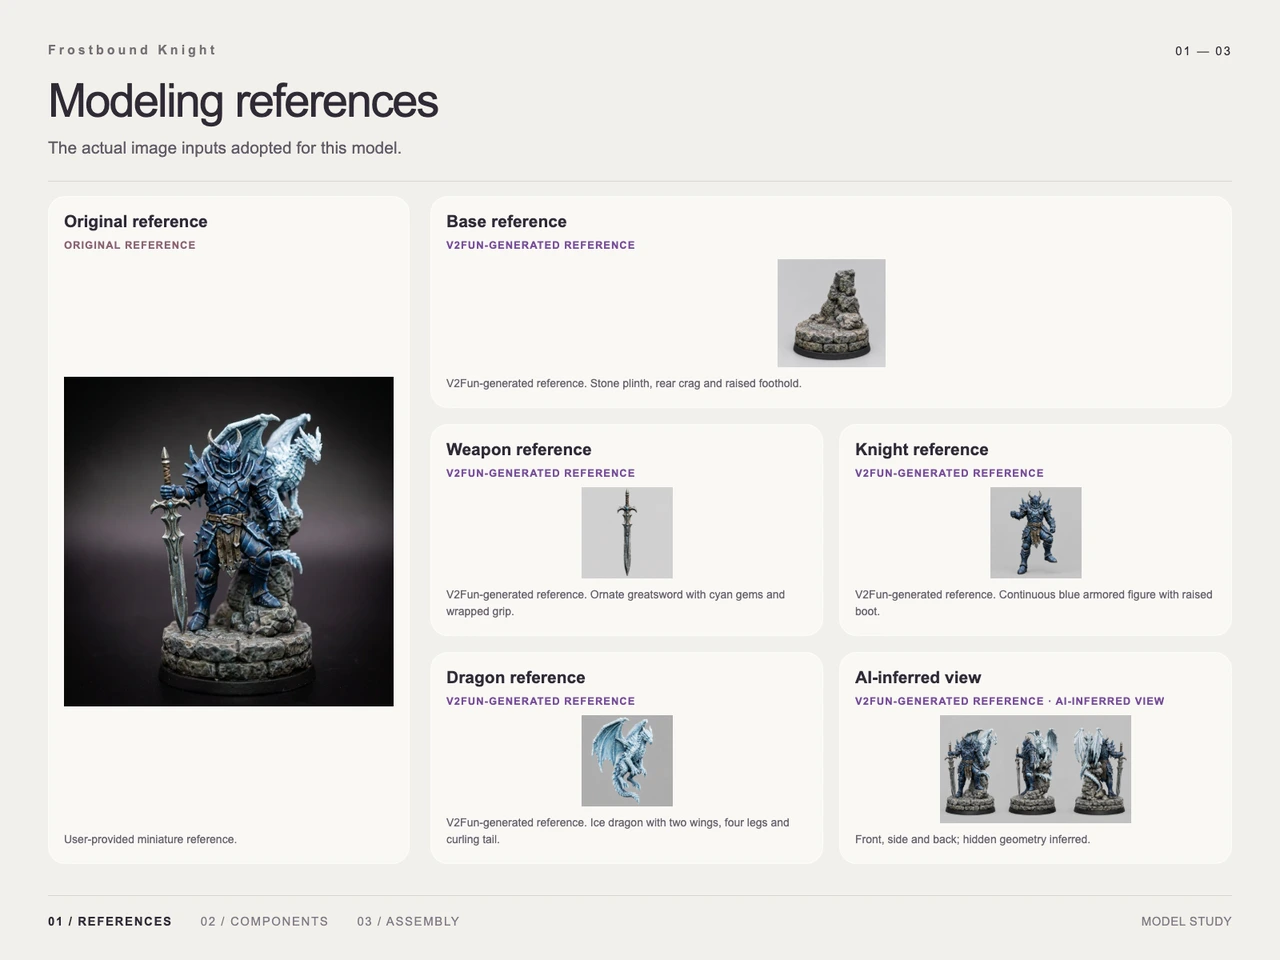Click the 'AI-inferred view' heading
Screen dimensions: 1280x960
[x=918, y=678]
